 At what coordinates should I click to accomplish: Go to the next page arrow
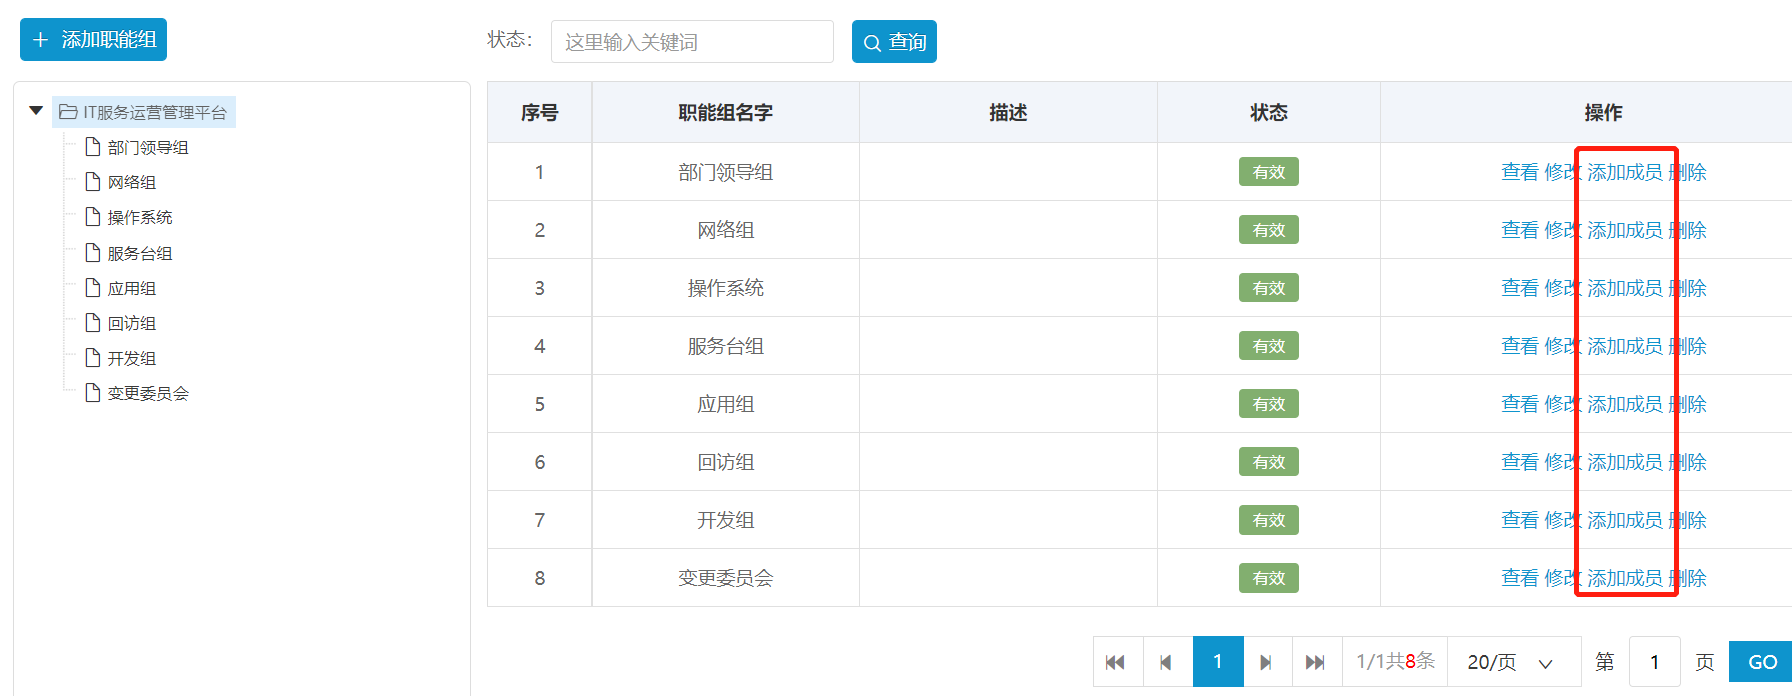click(1266, 662)
